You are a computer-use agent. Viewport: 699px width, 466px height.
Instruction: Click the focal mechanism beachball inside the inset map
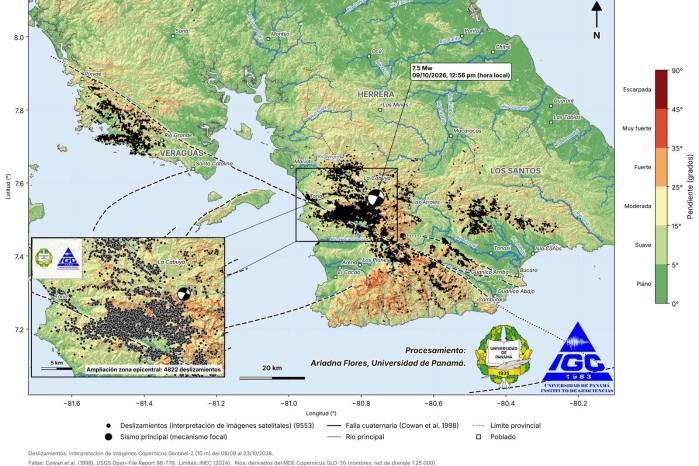tap(184, 294)
